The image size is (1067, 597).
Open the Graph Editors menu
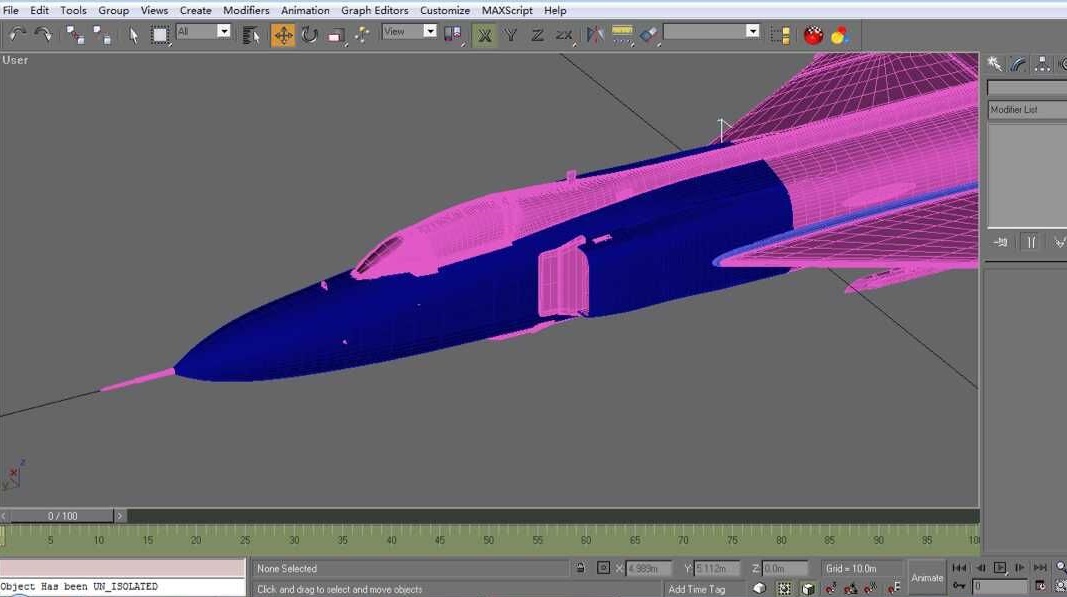click(375, 10)
